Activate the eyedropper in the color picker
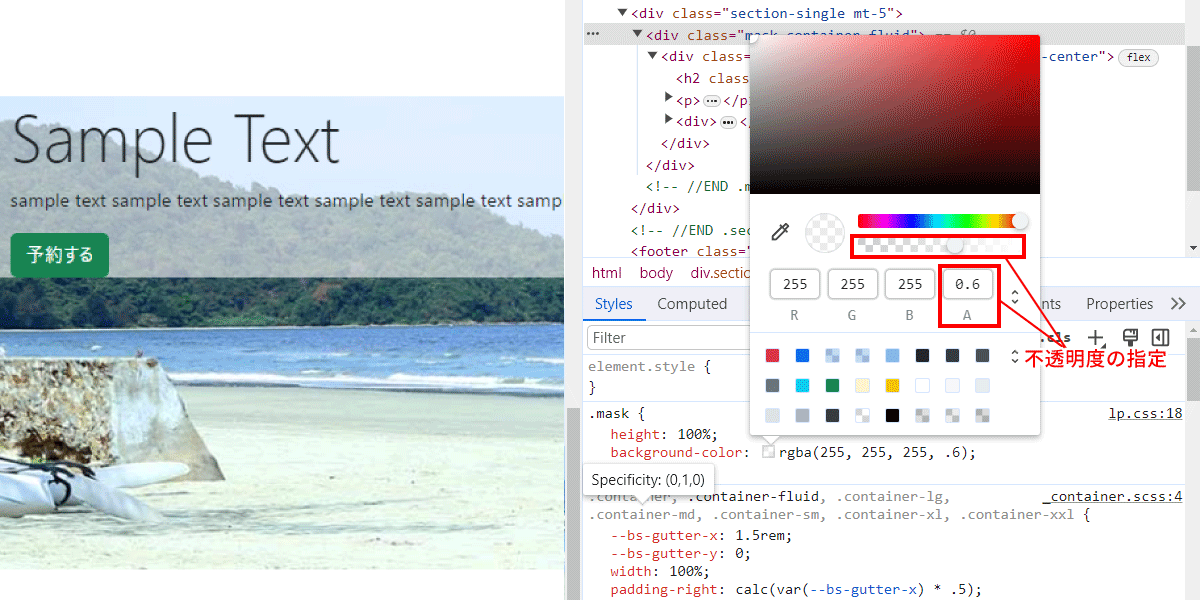The width and height of the screenshot is (1200, 600). 780,232
